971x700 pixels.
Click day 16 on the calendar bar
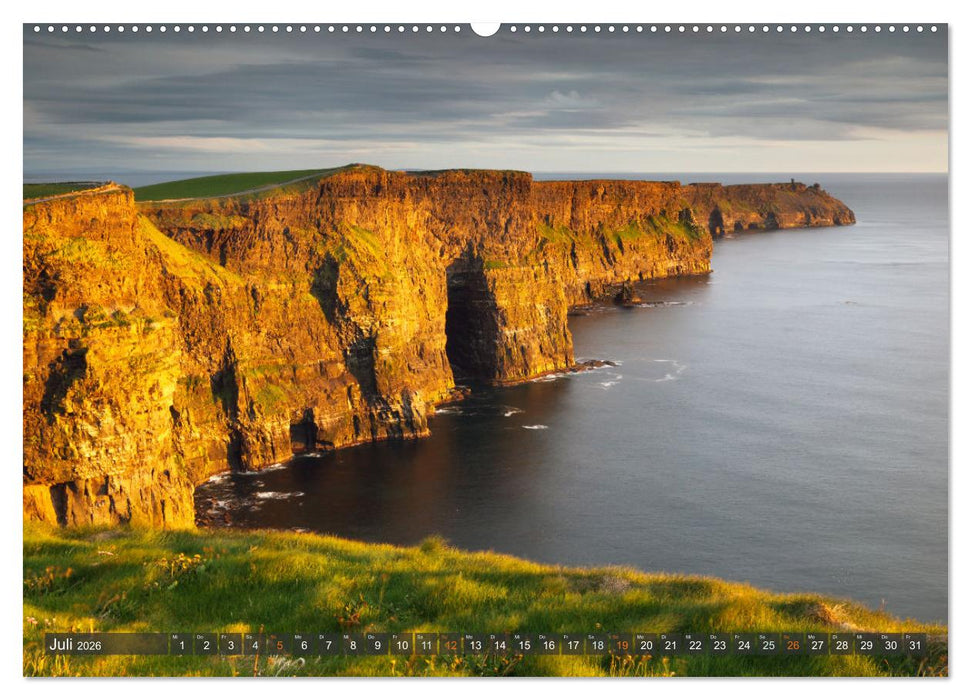[x=548, y=645]
